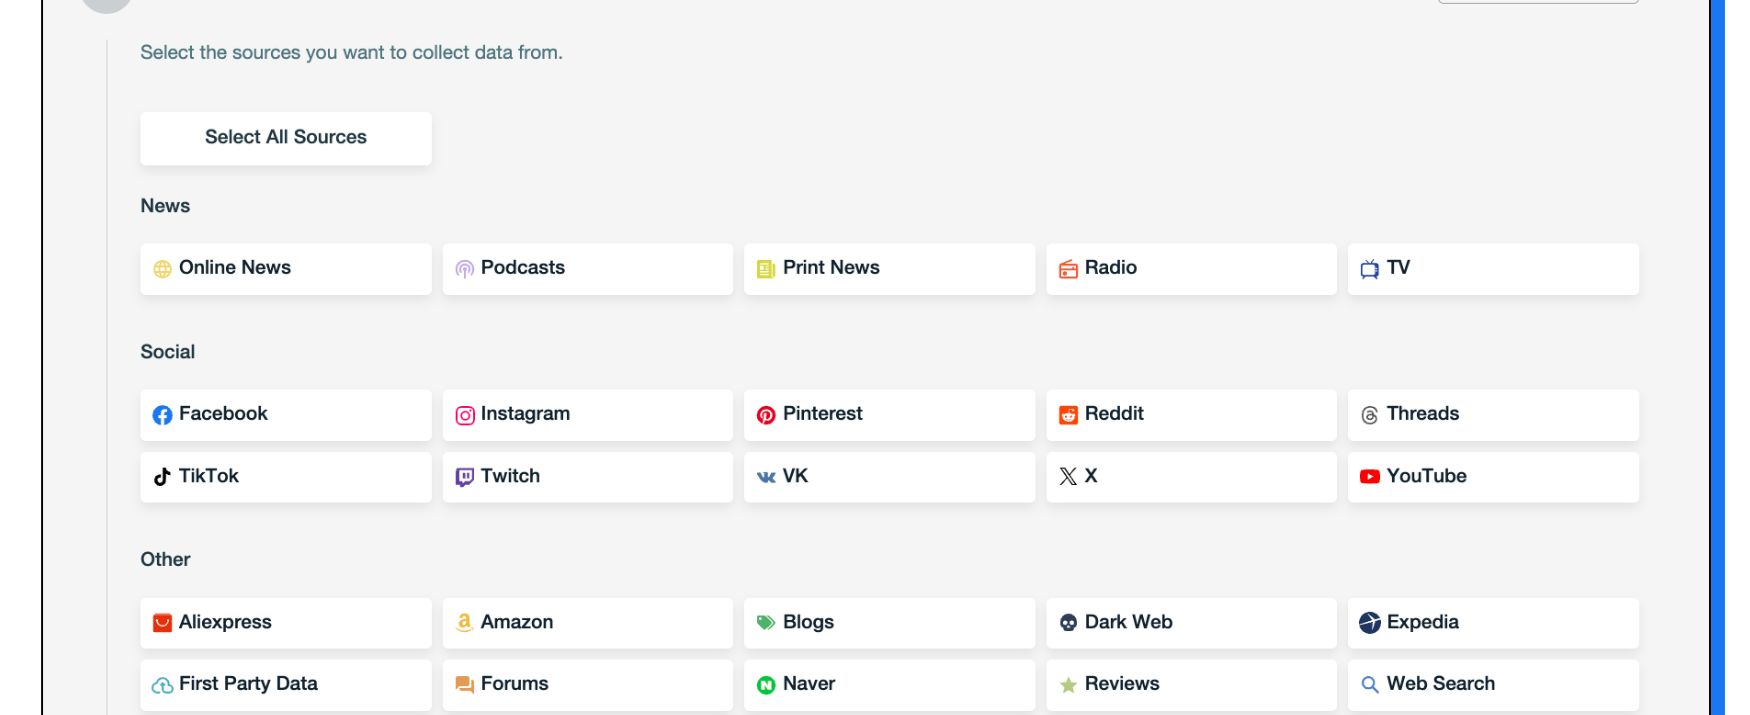Pick the Pinterest logo icon
The image size is (1750, 715).
(766, 415)
